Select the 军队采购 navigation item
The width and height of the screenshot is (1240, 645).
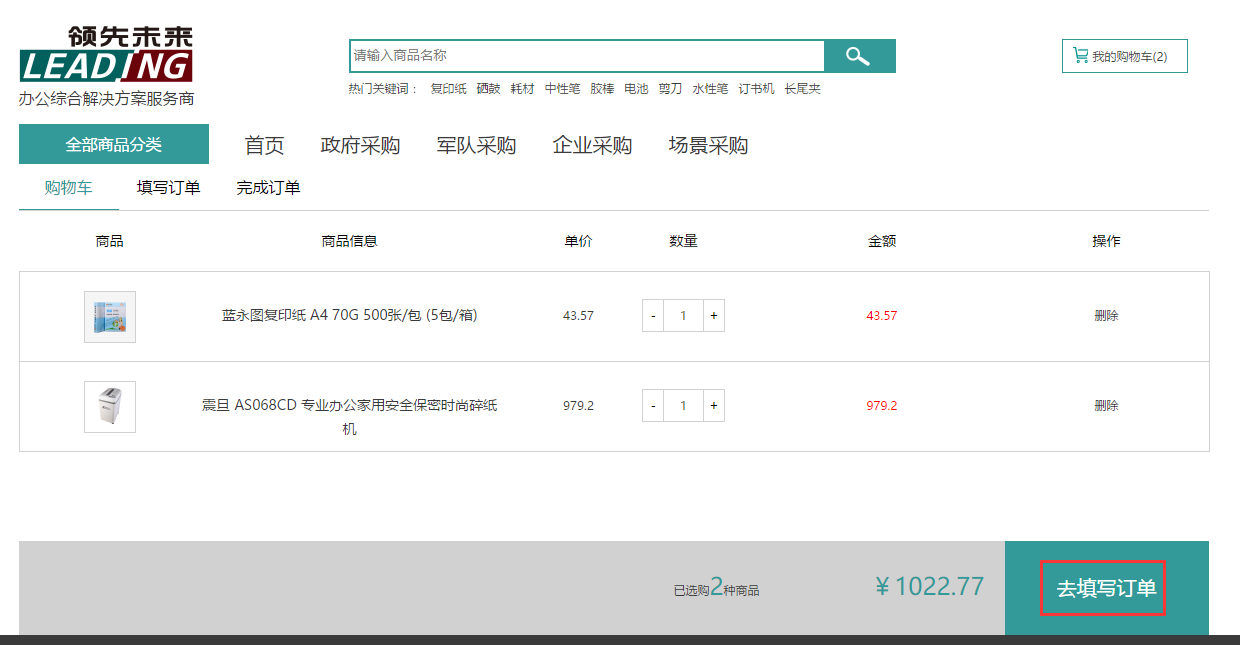click(476, 146)
